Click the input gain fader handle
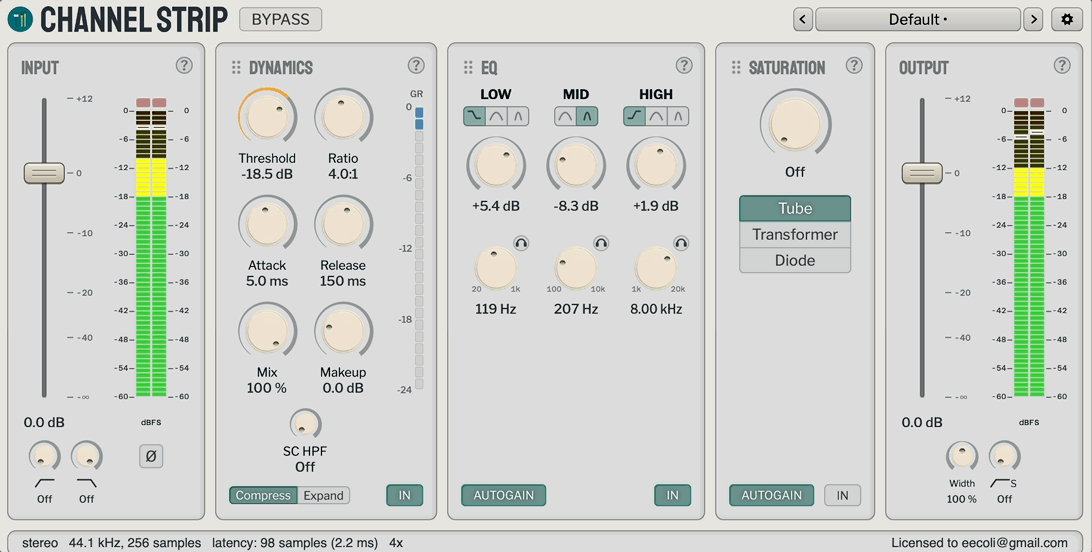 coord(44,173)
